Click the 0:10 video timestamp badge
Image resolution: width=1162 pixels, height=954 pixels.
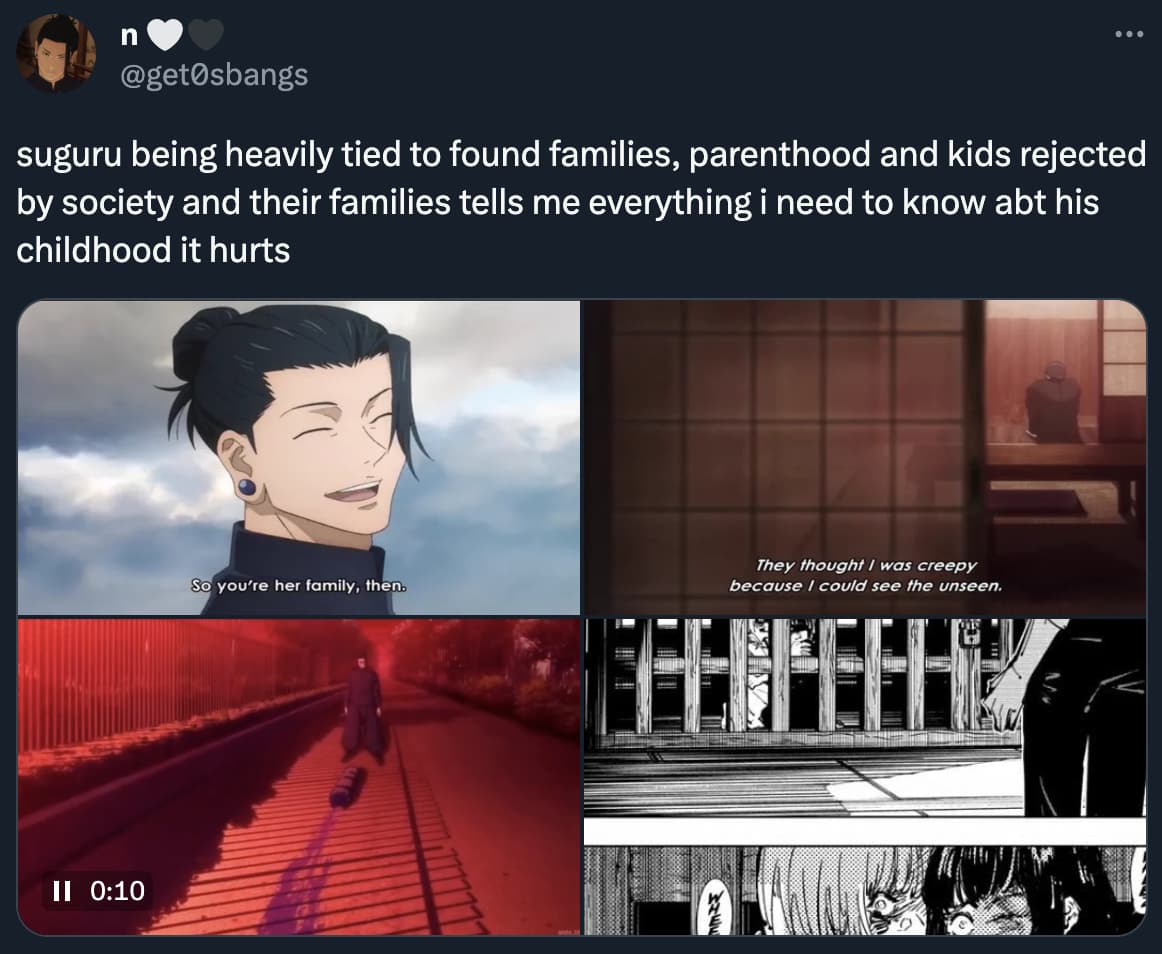98,890
